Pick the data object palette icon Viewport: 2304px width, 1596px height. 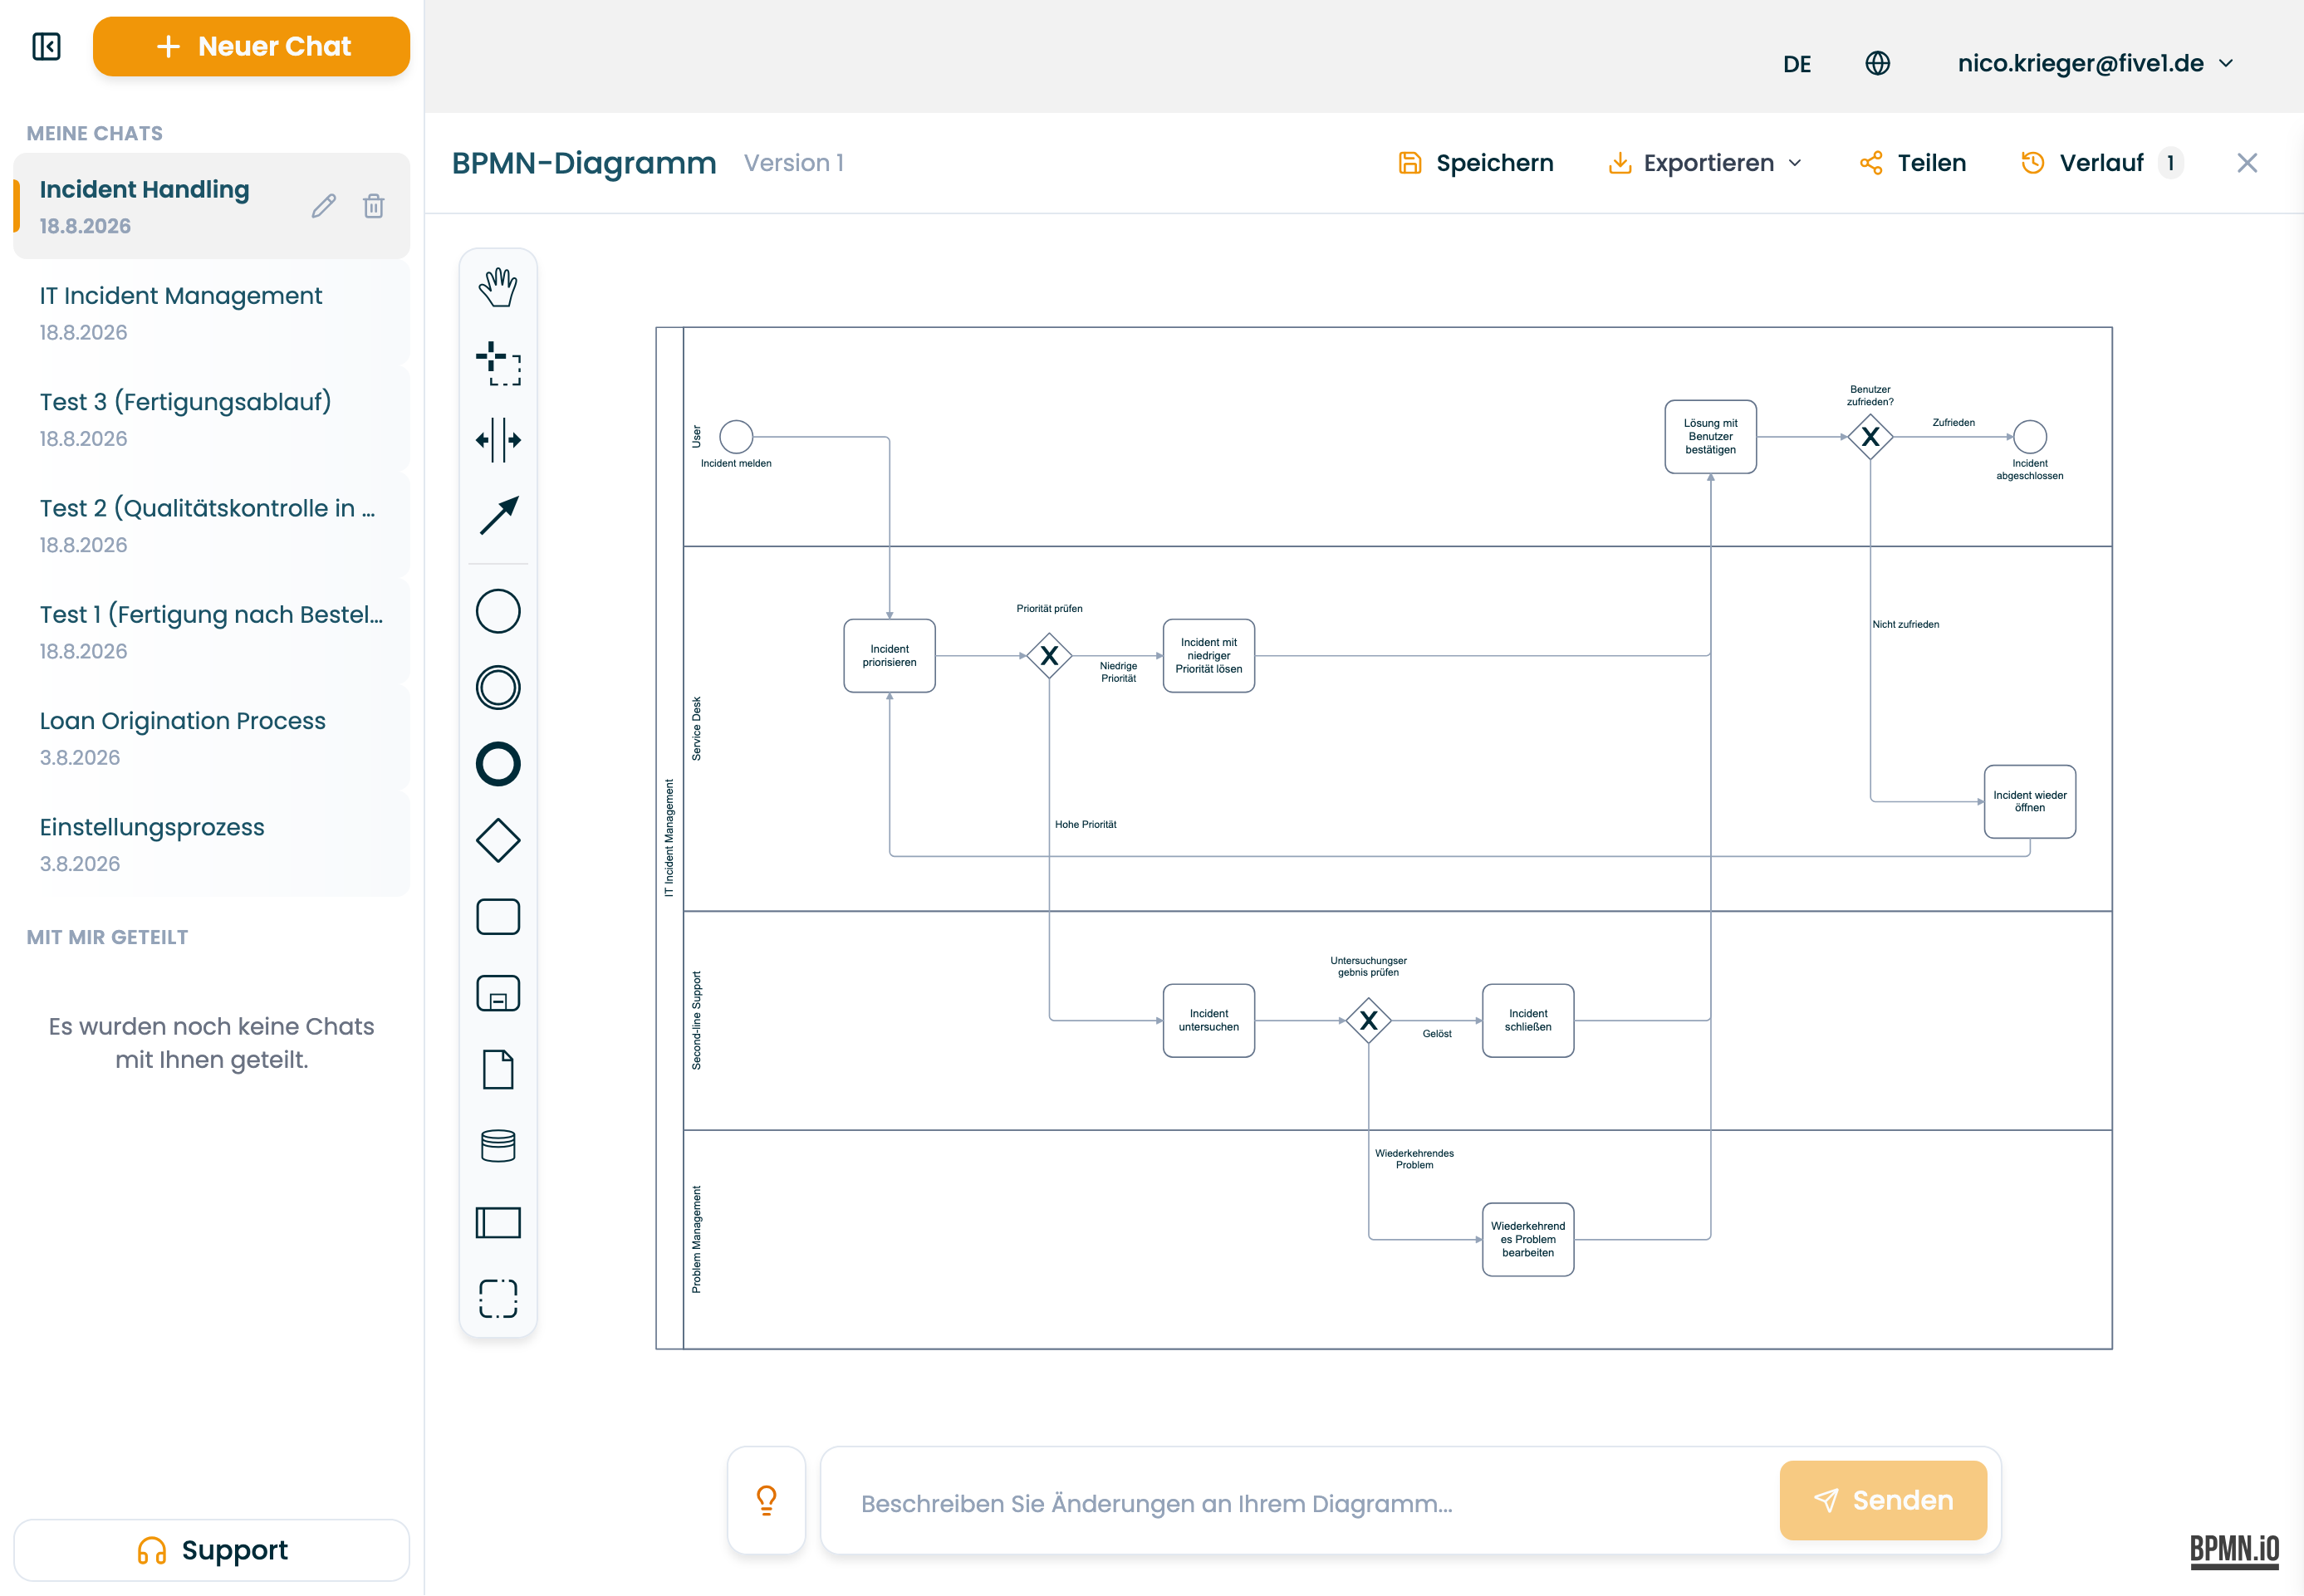(x=498, y=1069)
